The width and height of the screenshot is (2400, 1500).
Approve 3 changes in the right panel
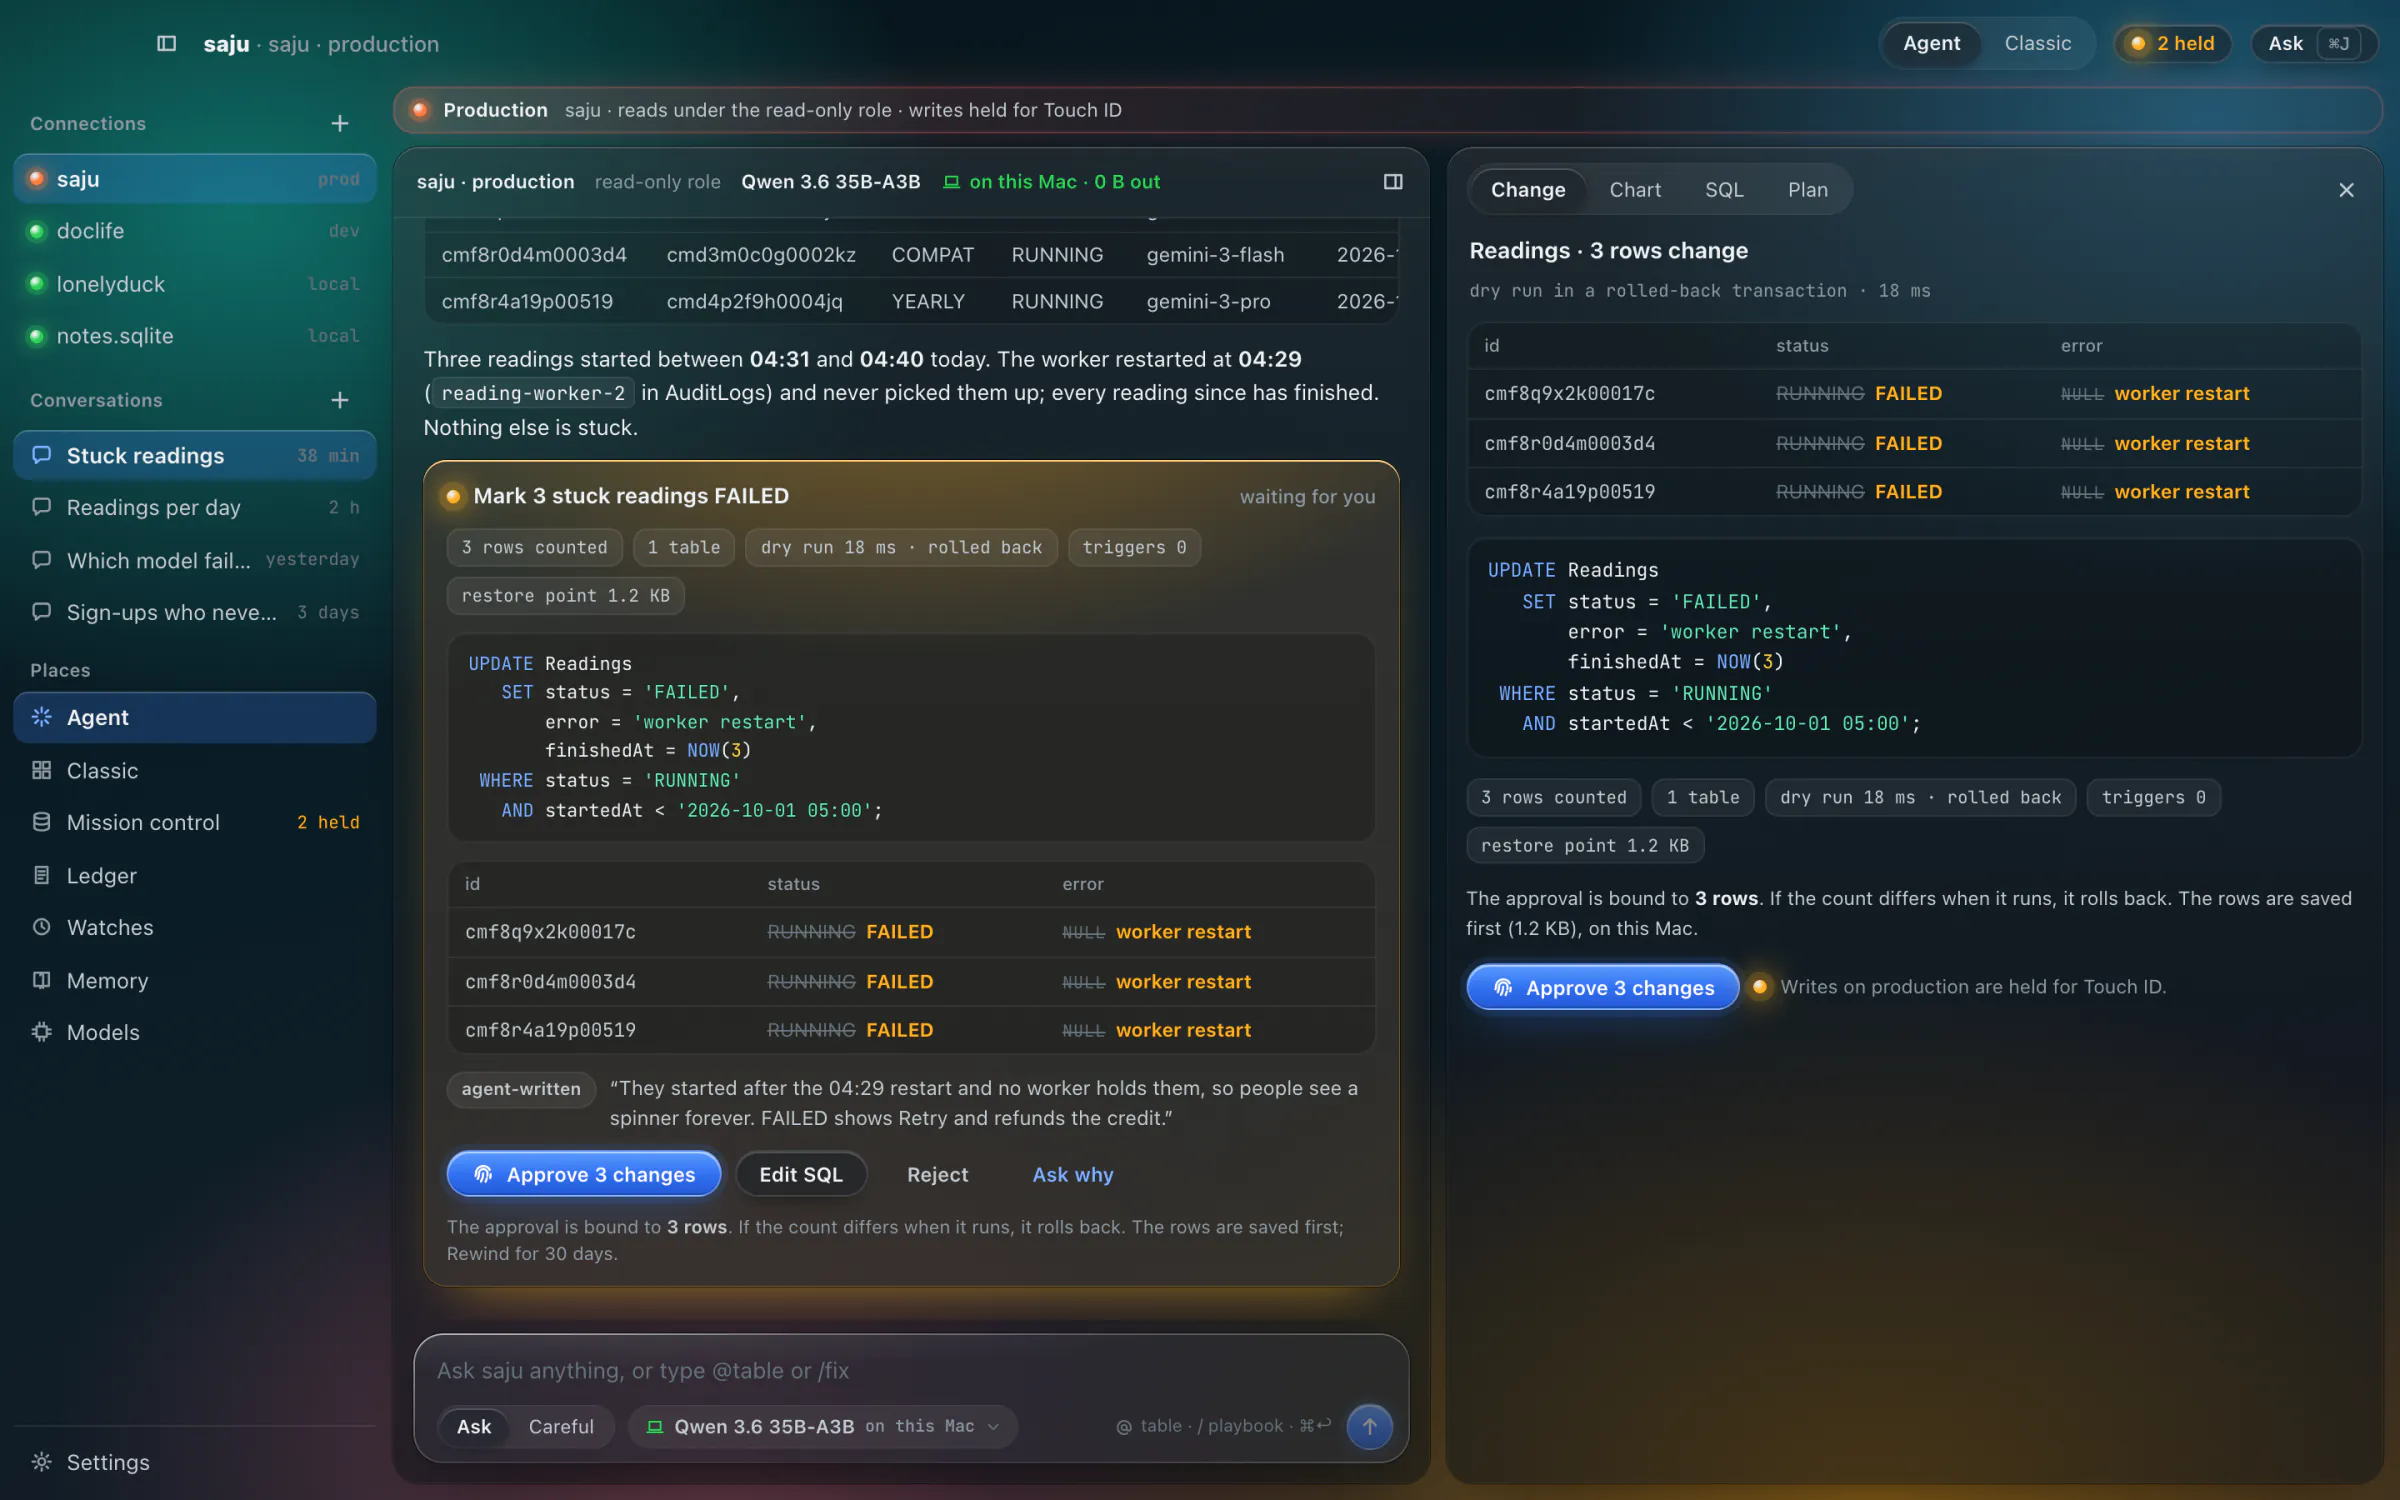[x=1603, y=987]
